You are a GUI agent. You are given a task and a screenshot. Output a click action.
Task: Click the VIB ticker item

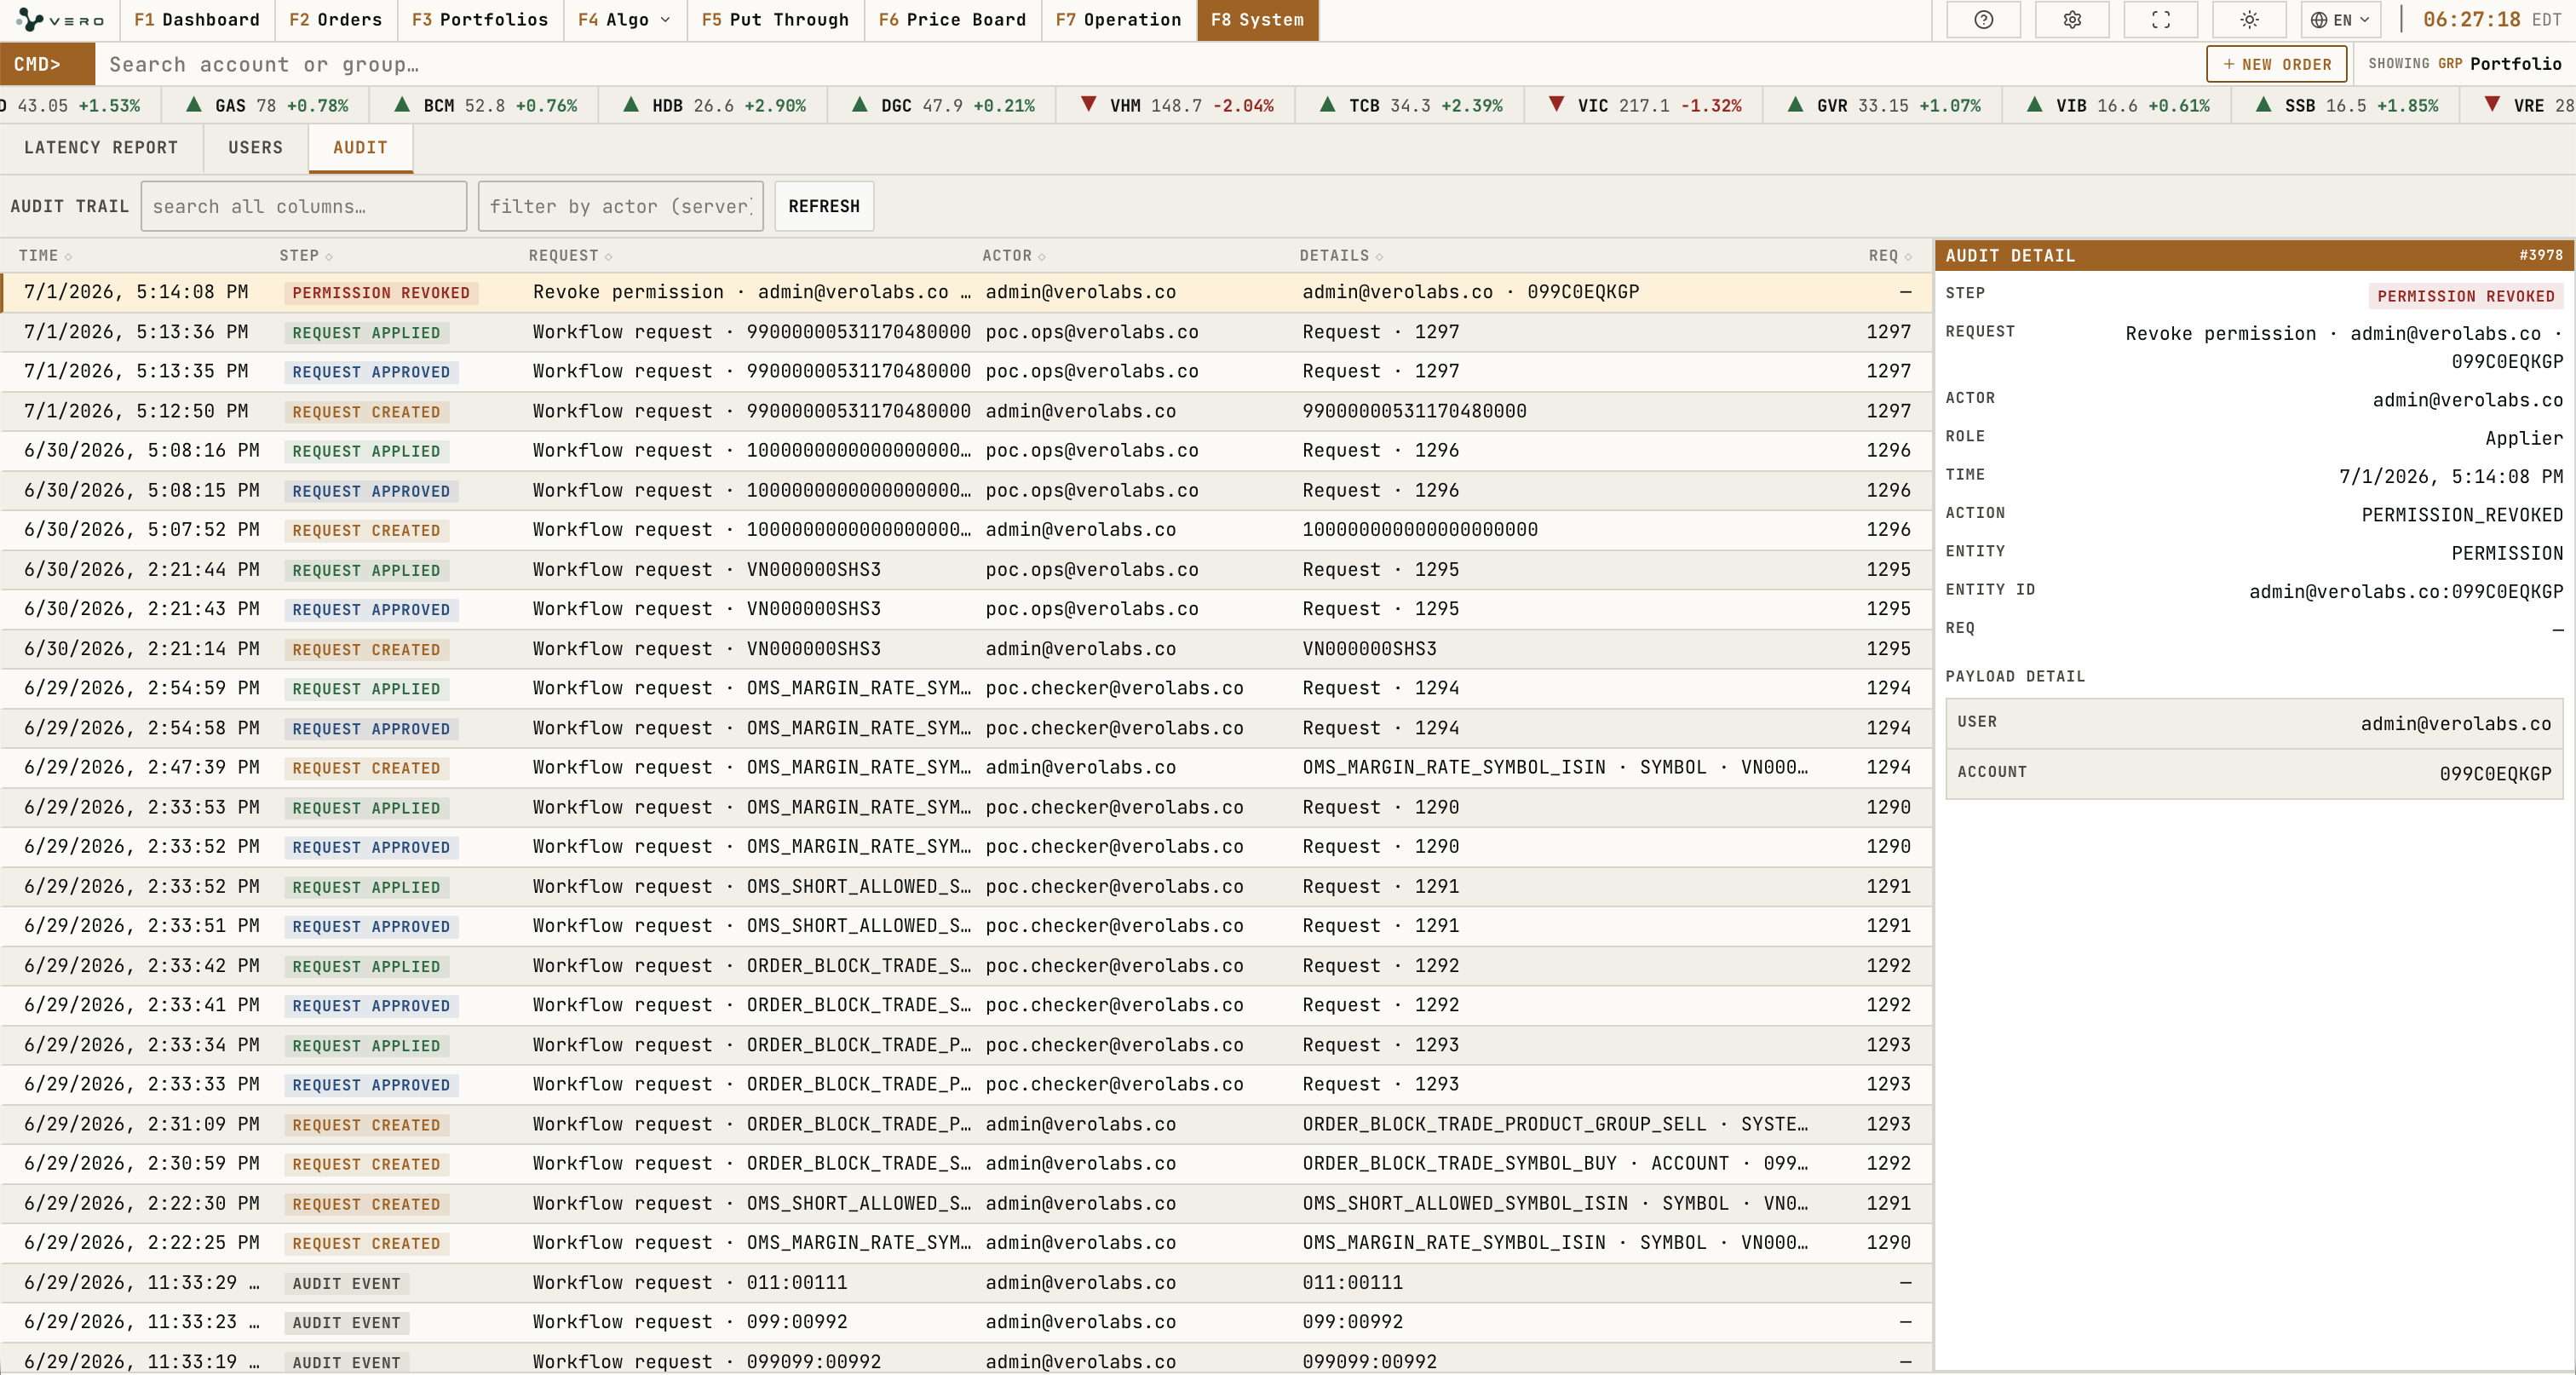2116,105
